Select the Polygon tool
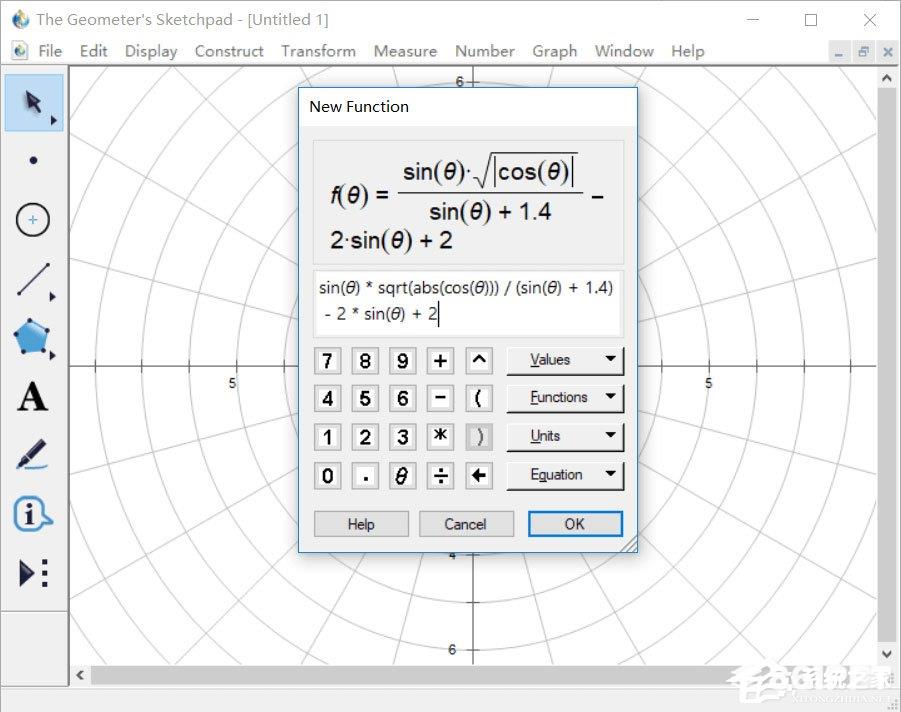Screen dimensions: 901x712 (32, 337)
